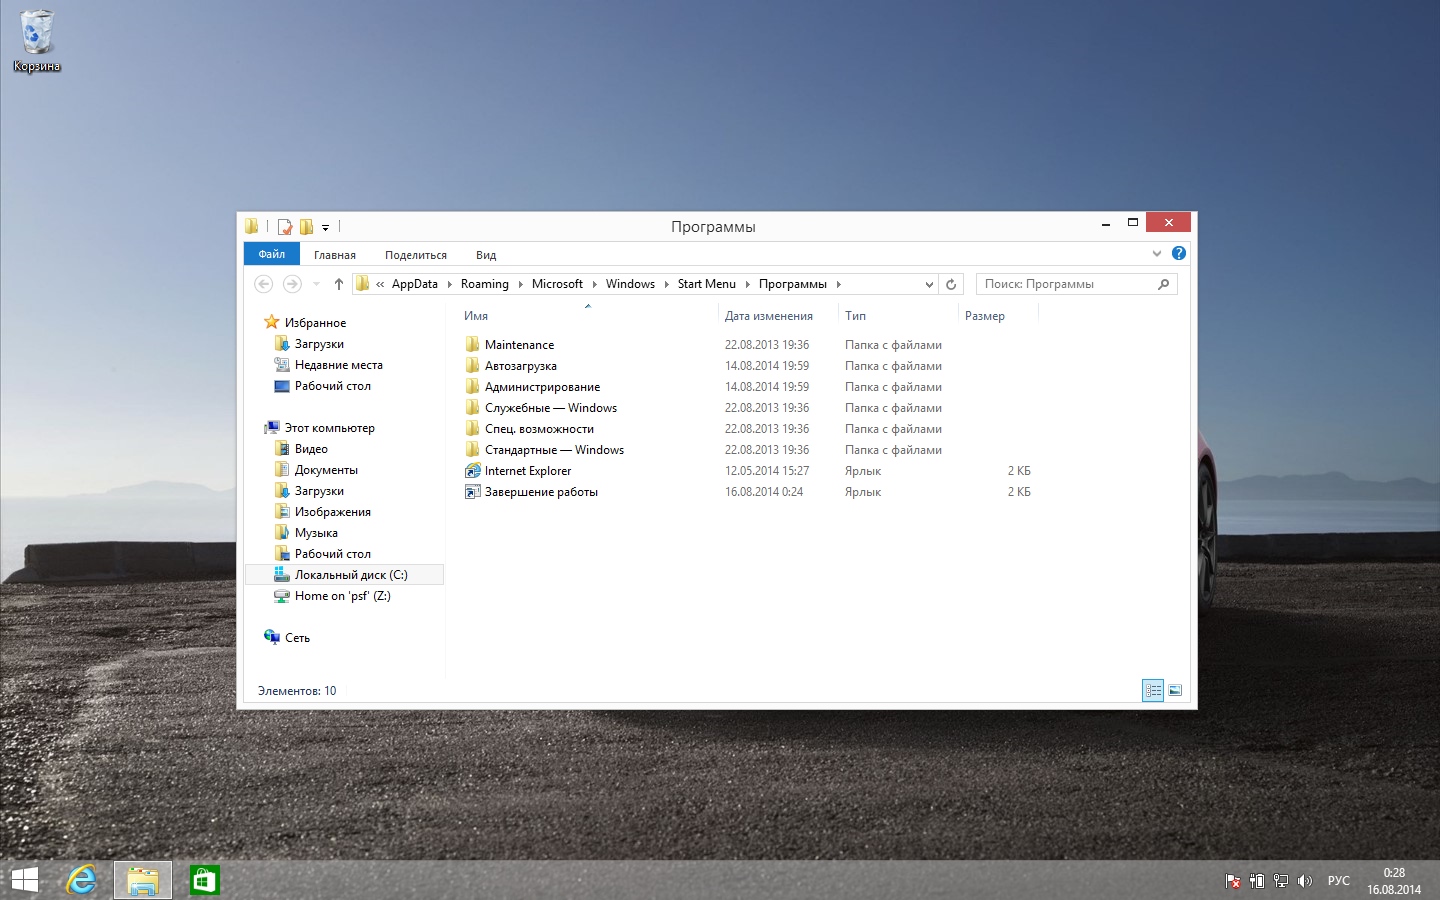Screen dimensions: 1440x900
Task: Click Start Menu in the address breadcrumb
Action: pyautogui.click(x=707, y=284)
